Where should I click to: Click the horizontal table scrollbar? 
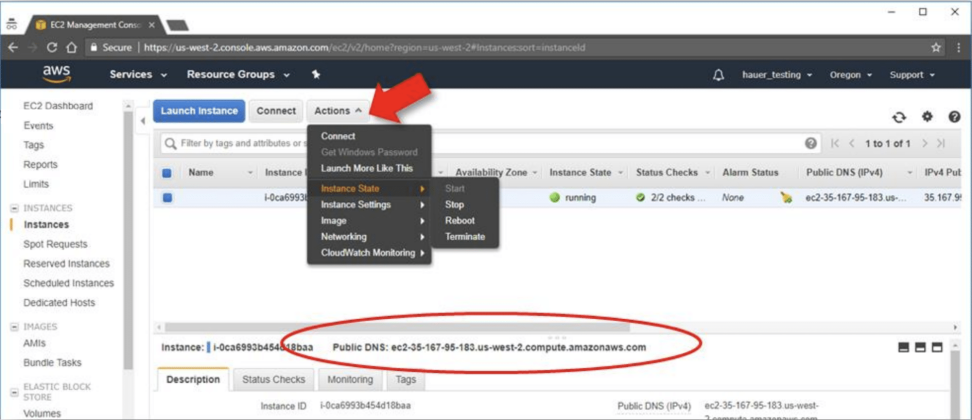coord(397,326)
